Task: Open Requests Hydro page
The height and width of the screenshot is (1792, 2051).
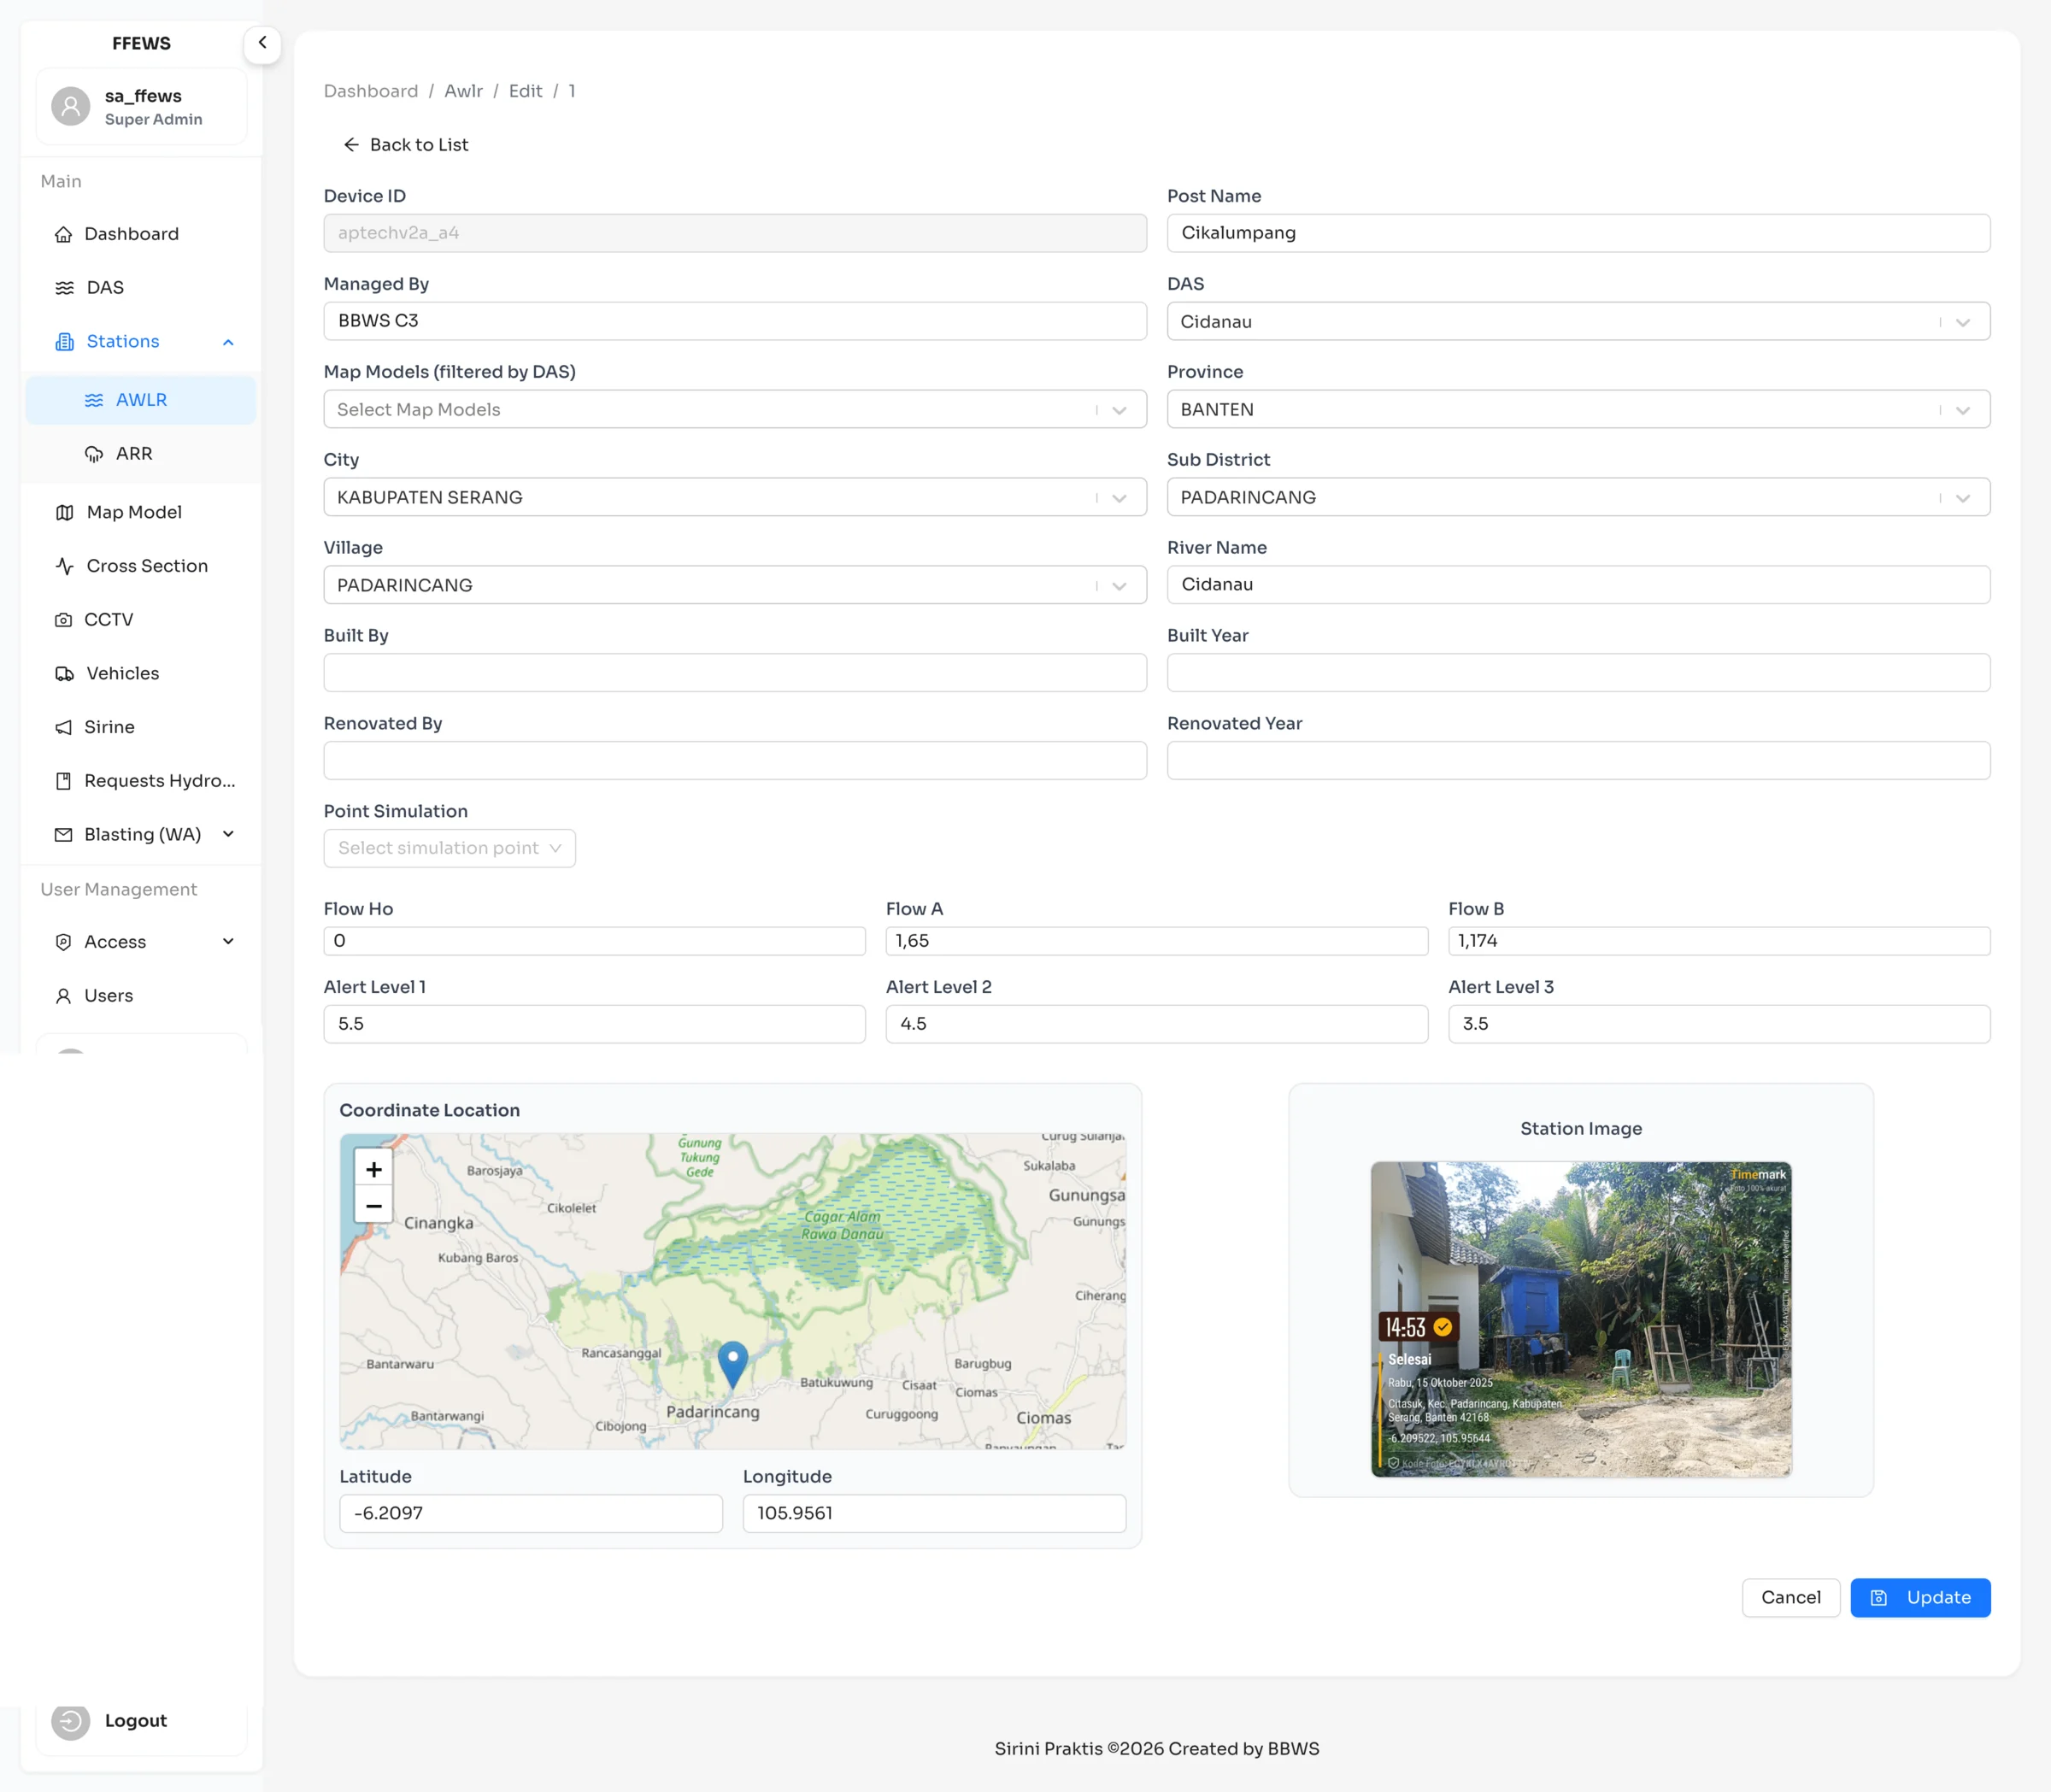Action: coord(141,781)
